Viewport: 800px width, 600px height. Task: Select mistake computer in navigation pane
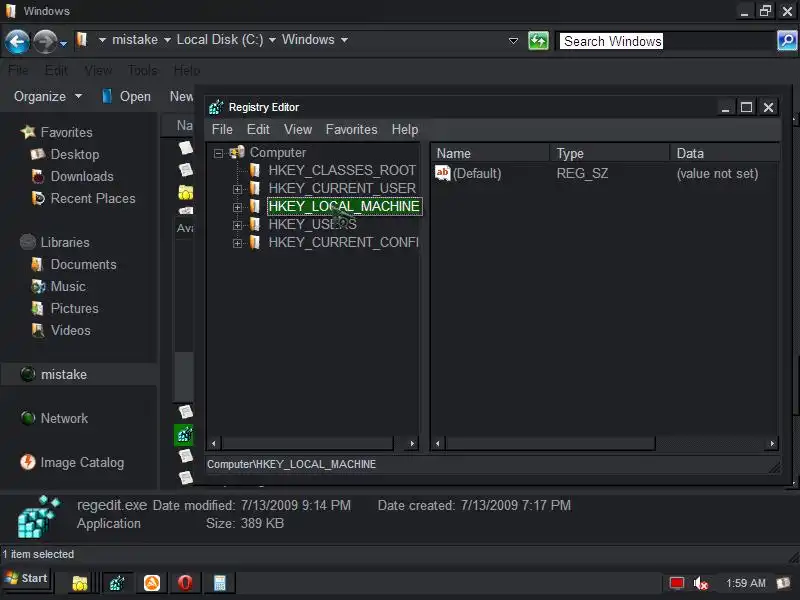click(63, 374)
